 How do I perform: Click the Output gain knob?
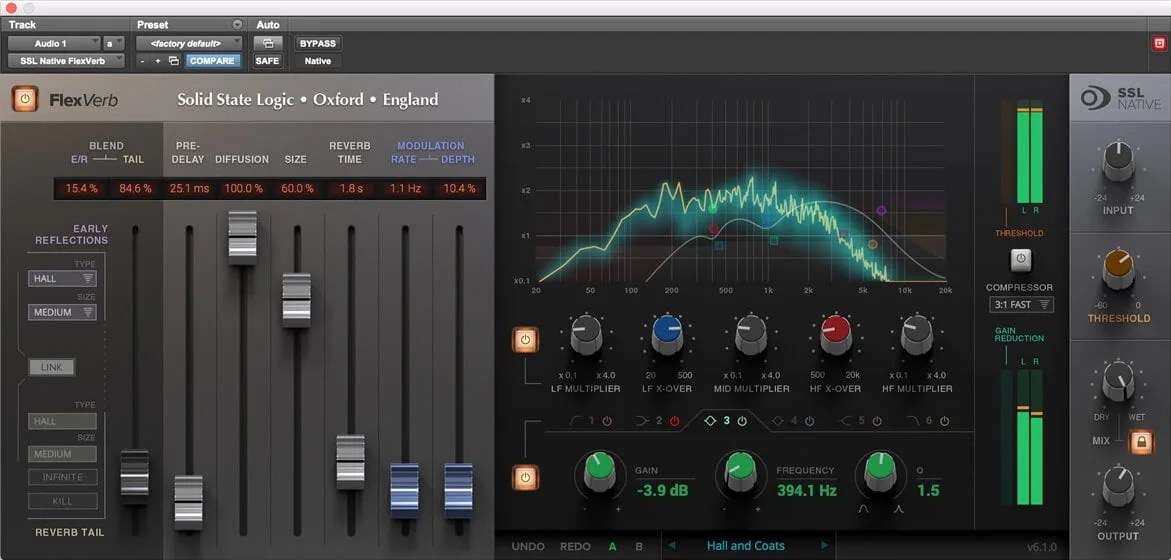pyautogui.click(x=1118, y=485)
